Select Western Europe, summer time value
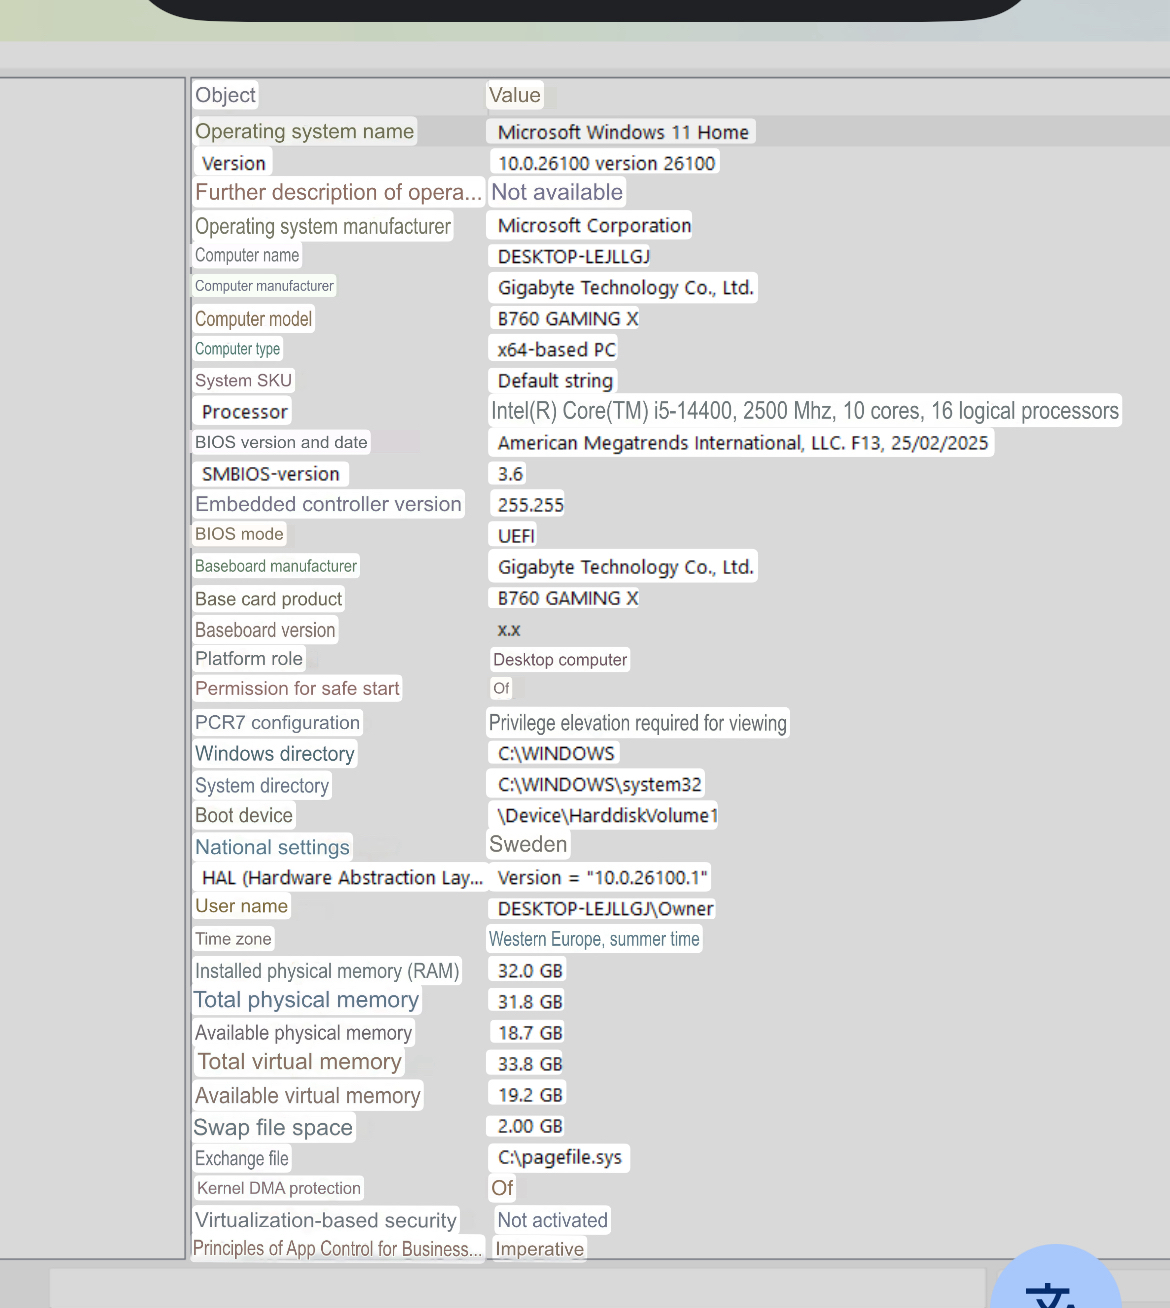The width and height of the screenshot is (1170, 1308). point(594,939)
